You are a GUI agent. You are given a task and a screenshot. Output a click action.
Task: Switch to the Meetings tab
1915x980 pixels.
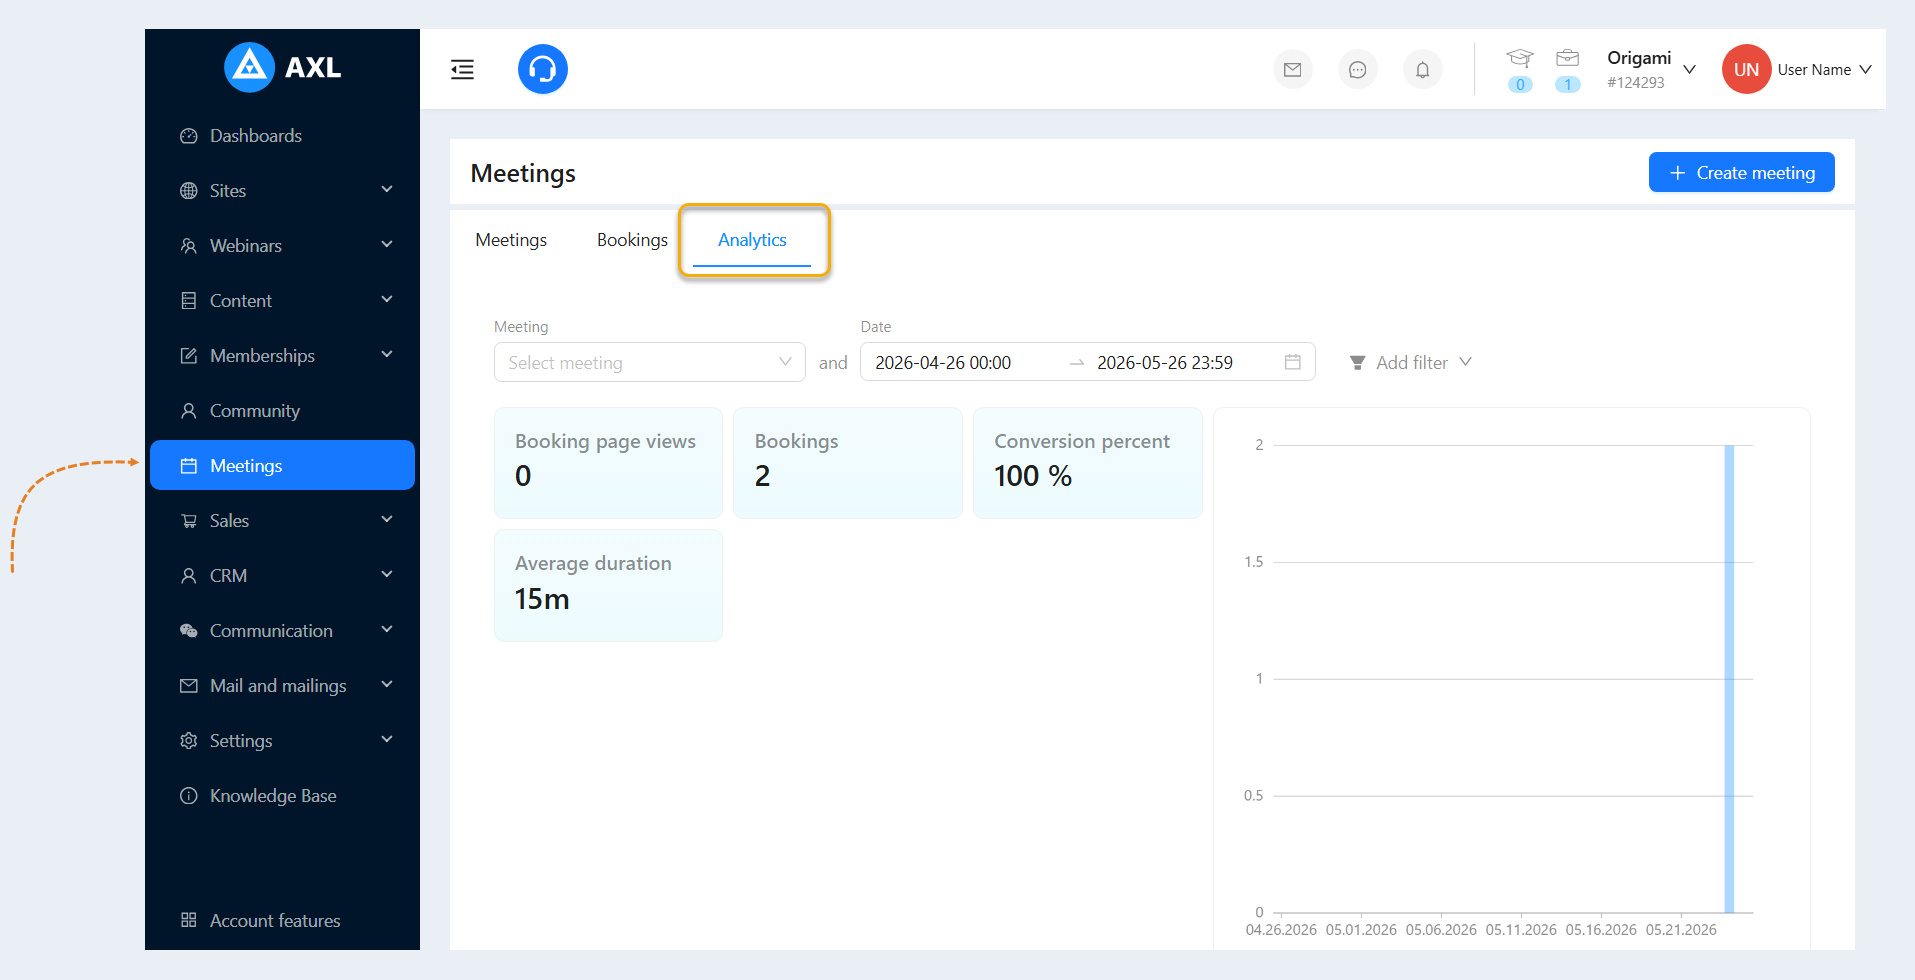coord(511,240)
